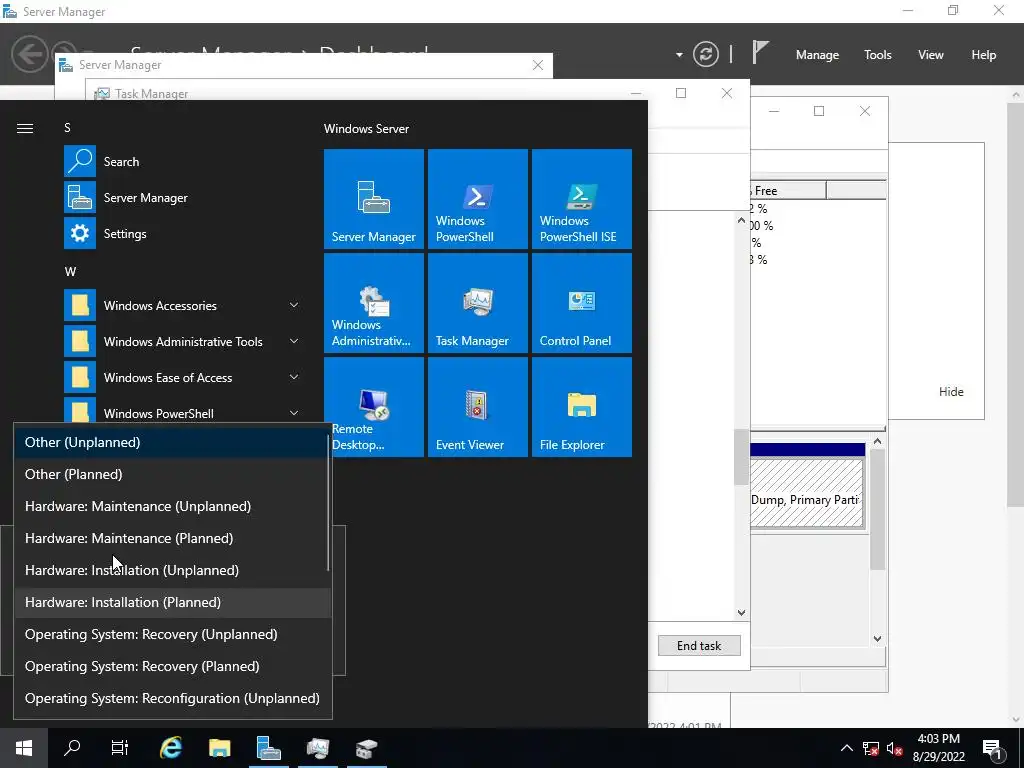Launch Internet Explorer from the taskbar

tap(170, 748)
